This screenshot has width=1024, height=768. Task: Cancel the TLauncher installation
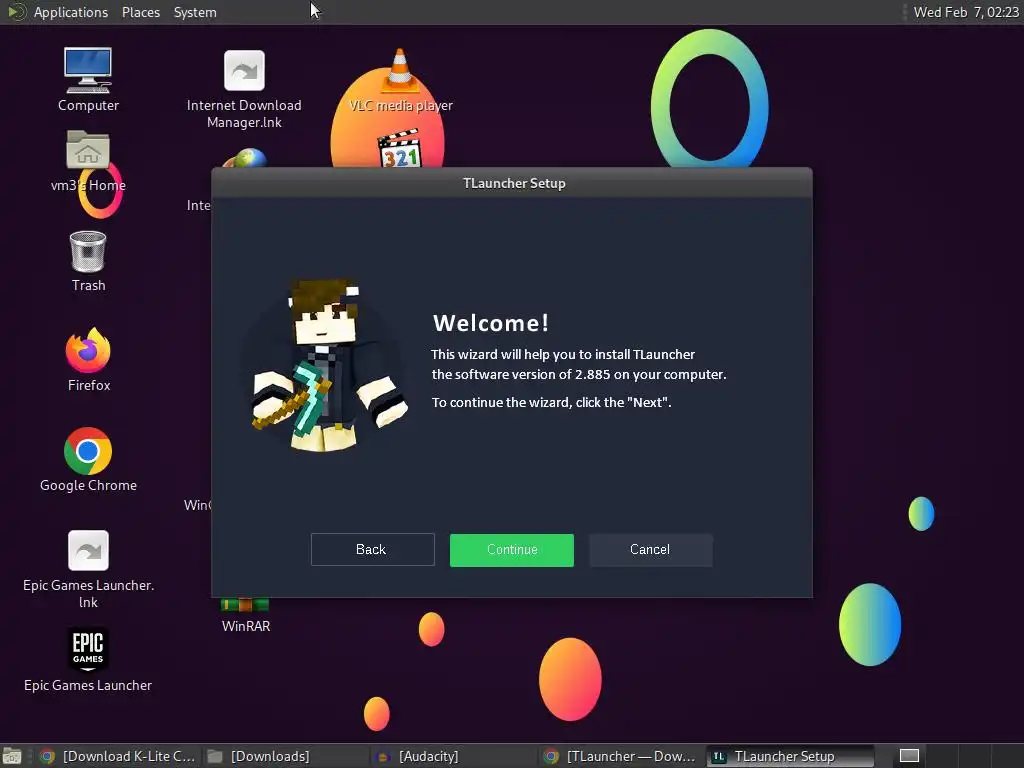point(650,550)
